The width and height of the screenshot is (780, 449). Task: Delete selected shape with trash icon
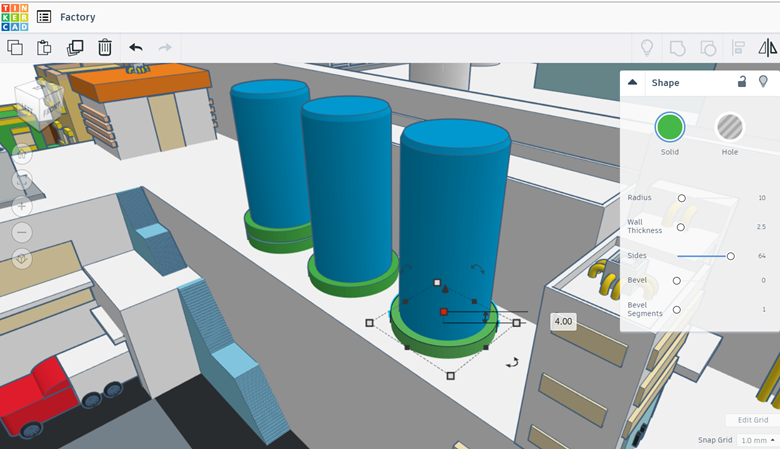point(104,47)
